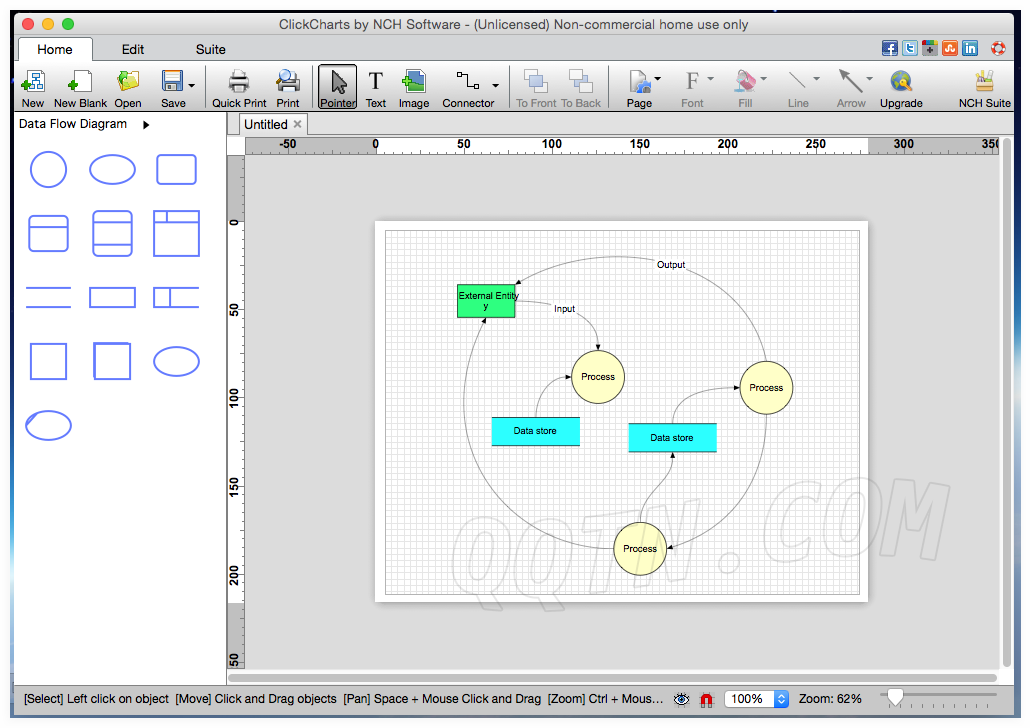Expand the Connector type dropdown arrow

[496, 86]
